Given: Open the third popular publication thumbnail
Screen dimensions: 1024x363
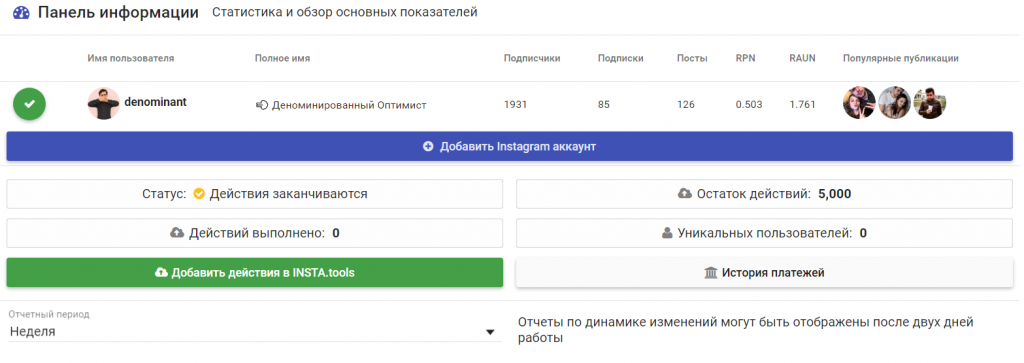Looking at the screenshot, I should tap(929, 103).
